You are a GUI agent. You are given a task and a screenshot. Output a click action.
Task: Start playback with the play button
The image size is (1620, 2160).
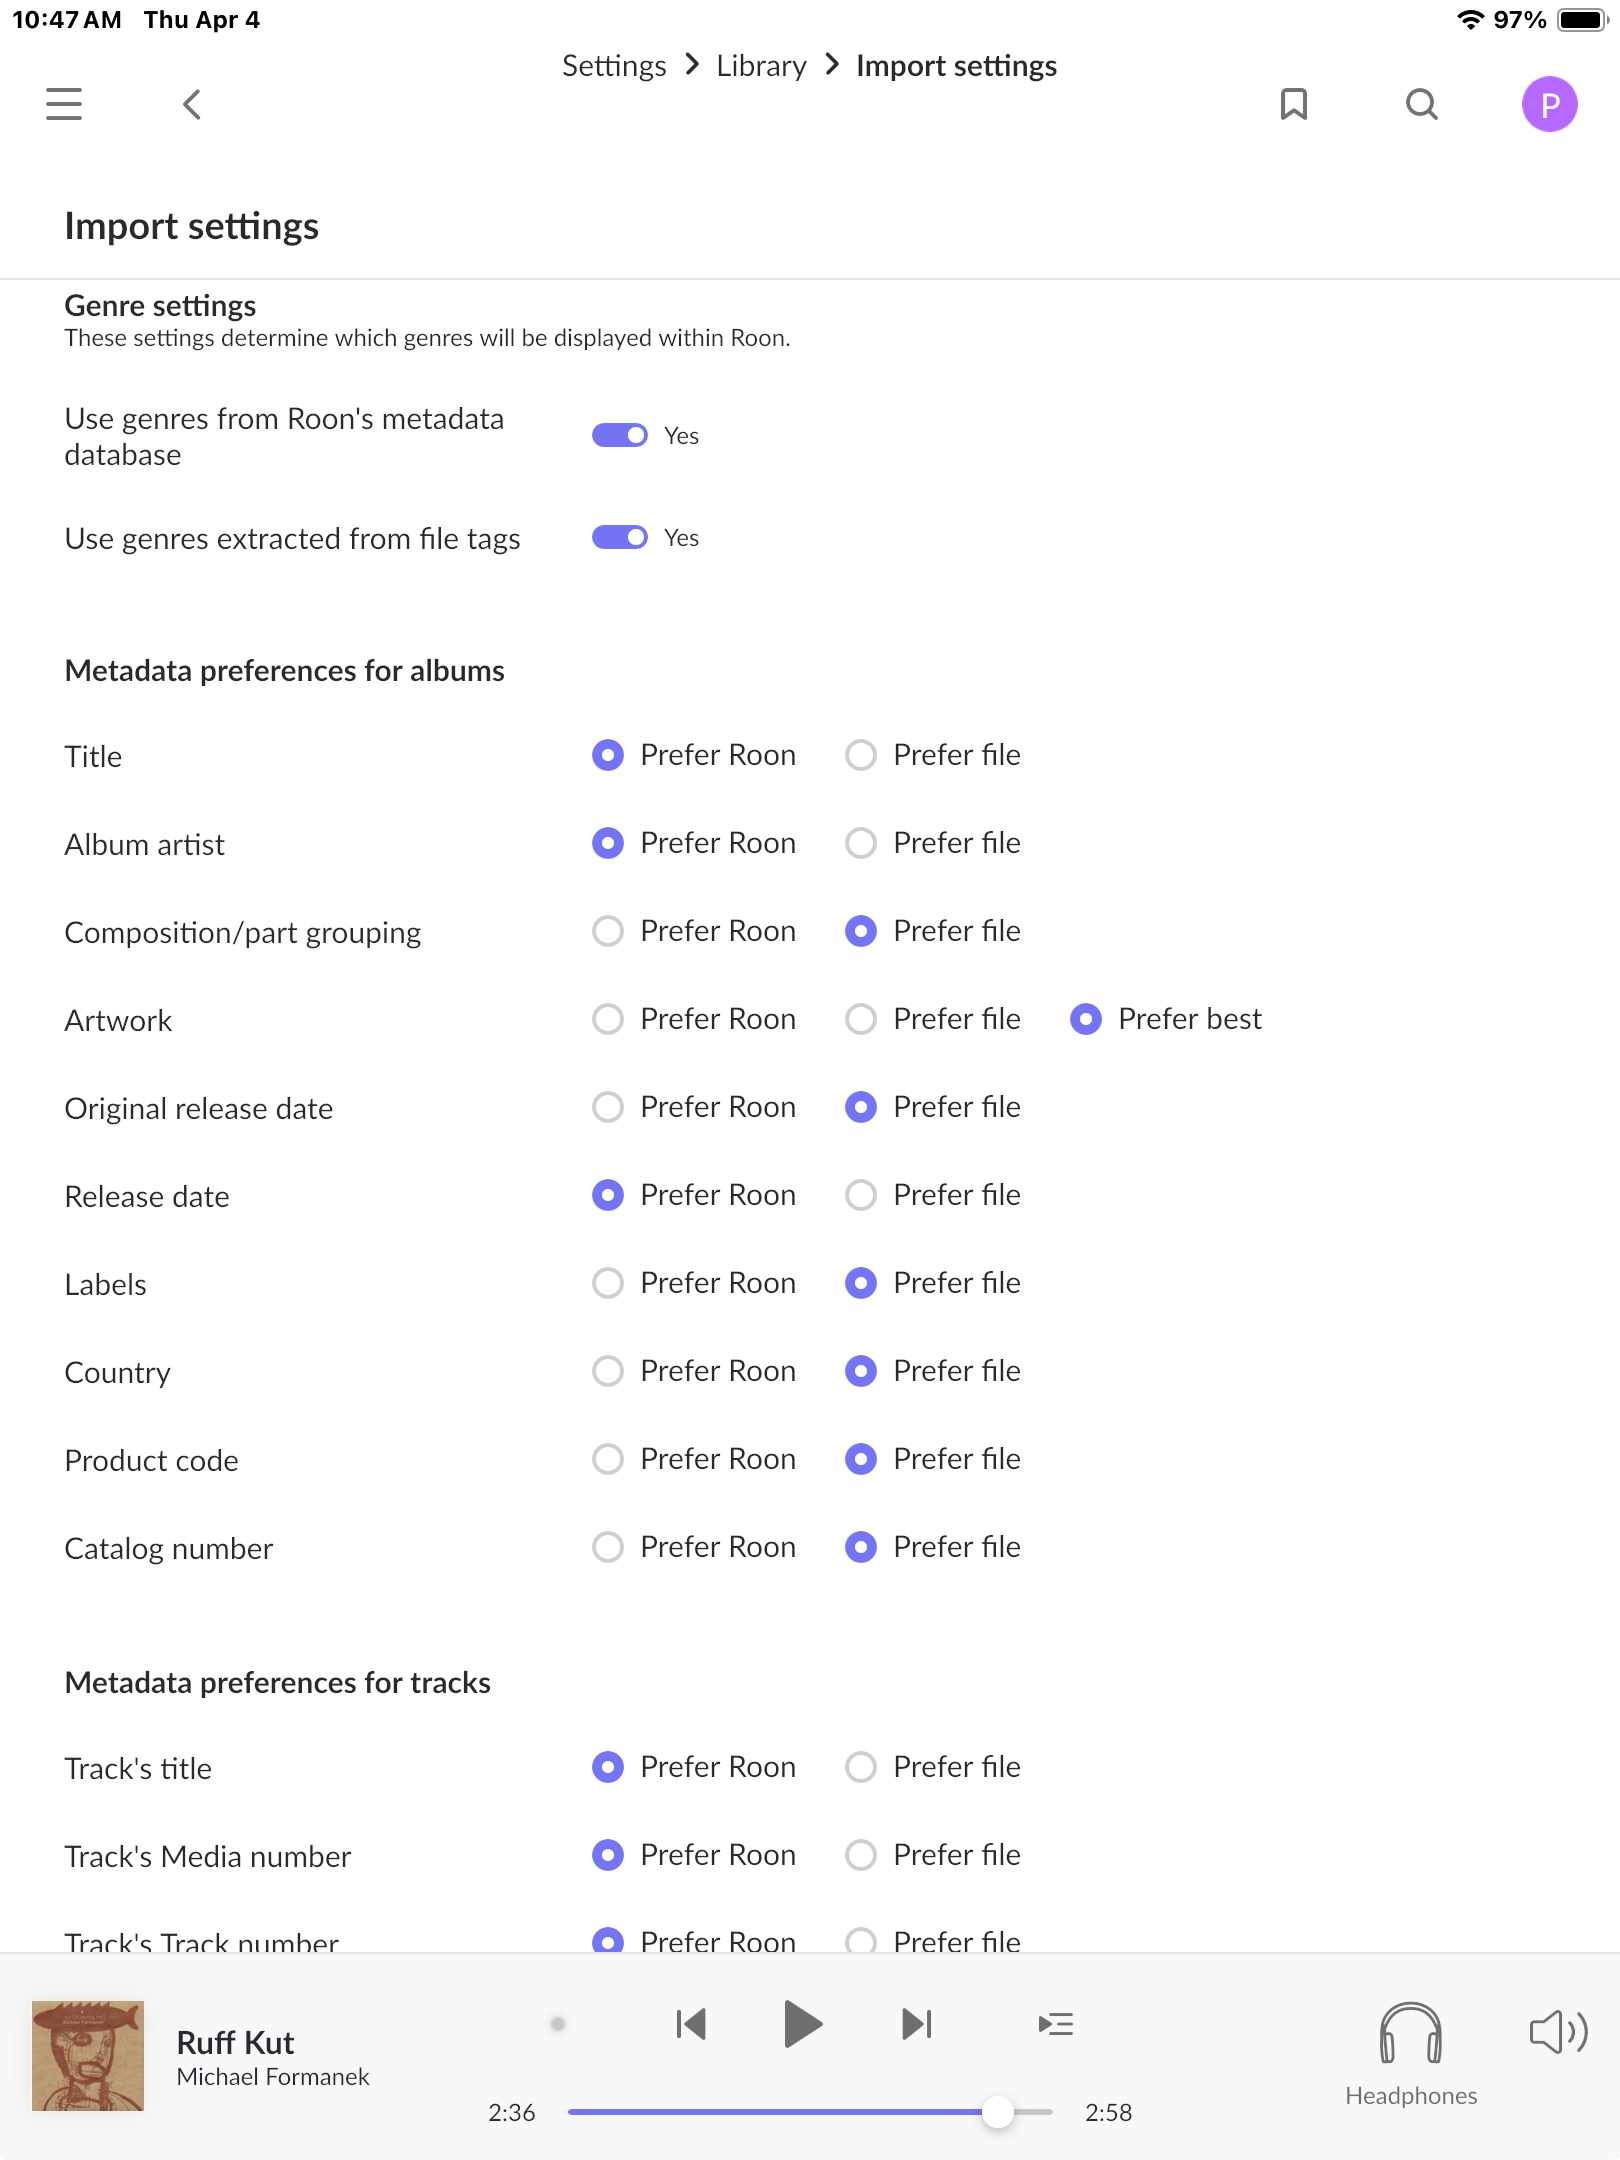(x=802, y=2024)
